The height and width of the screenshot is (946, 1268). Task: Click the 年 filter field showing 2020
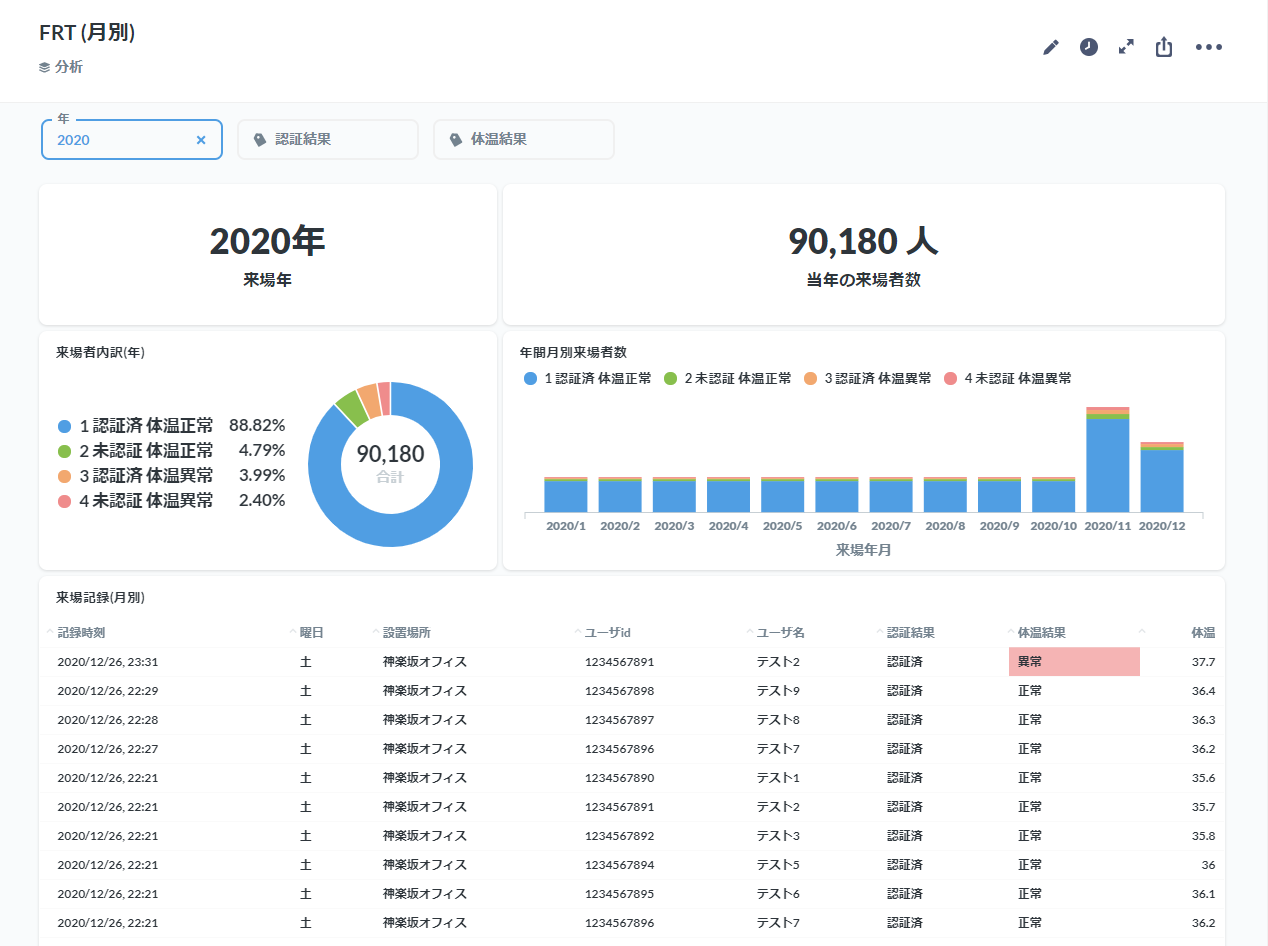(x=132, y=140)
